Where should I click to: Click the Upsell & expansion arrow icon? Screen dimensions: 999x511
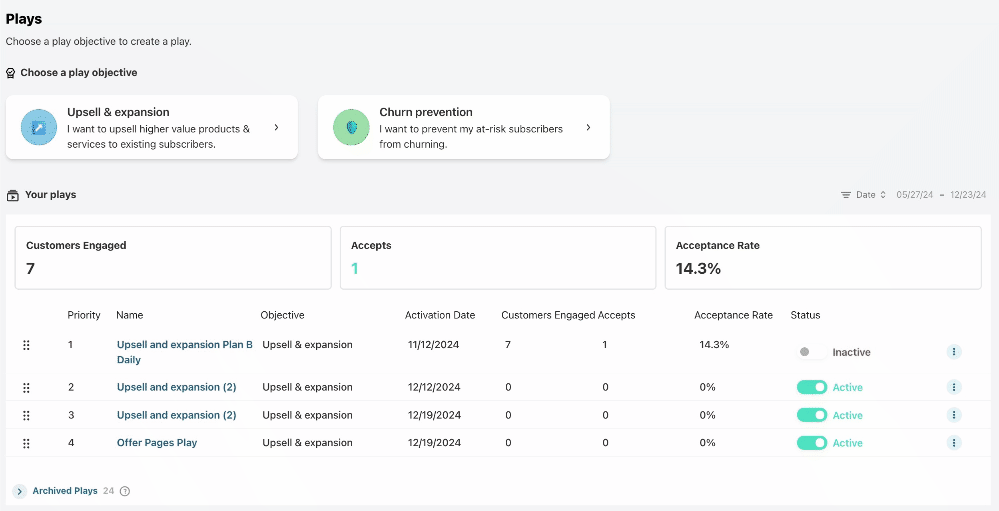[39, 127]
